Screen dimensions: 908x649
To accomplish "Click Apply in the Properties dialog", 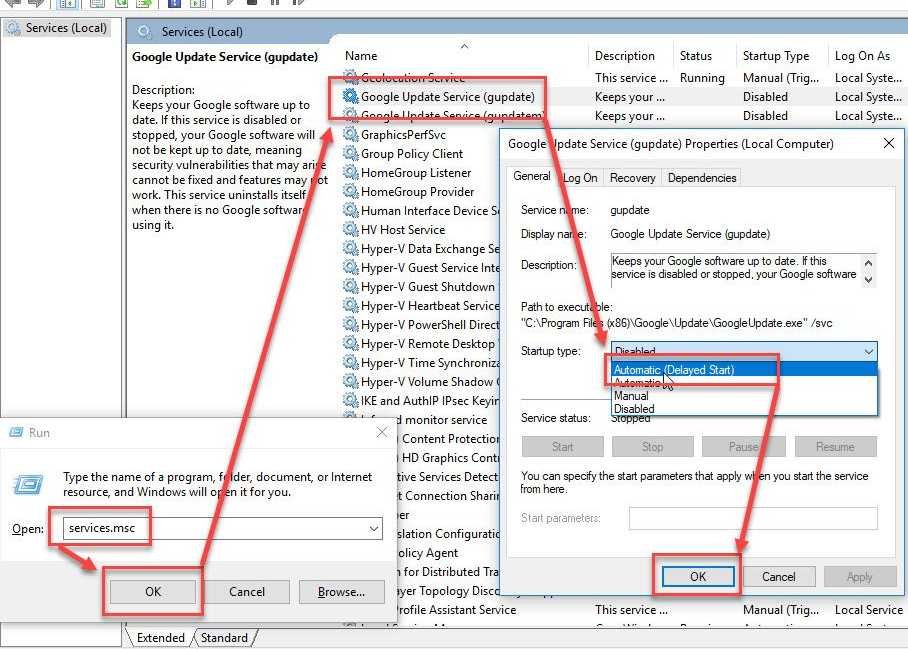I will [x=859, y=577].
